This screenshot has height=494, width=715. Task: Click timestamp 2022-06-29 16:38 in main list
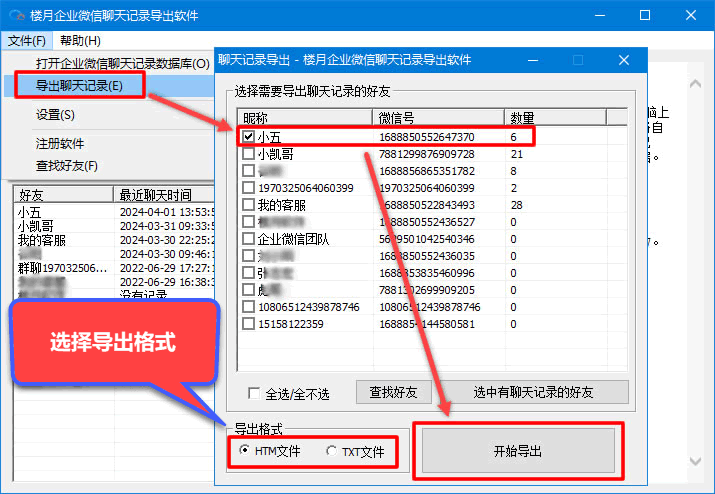(167, 282)
